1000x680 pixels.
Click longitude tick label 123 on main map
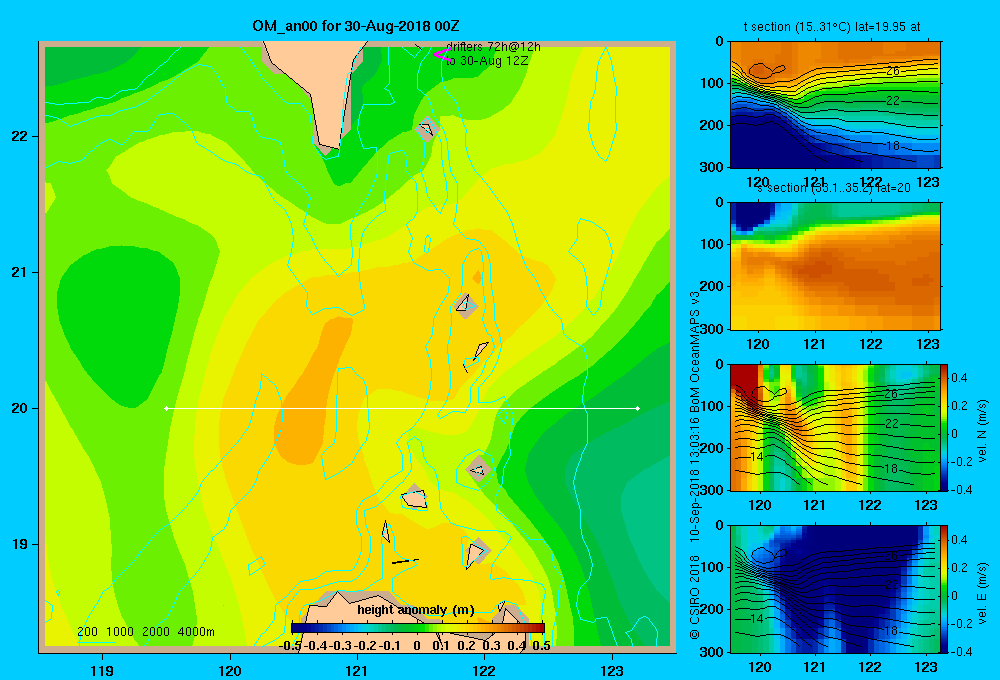tap(612, 670)
